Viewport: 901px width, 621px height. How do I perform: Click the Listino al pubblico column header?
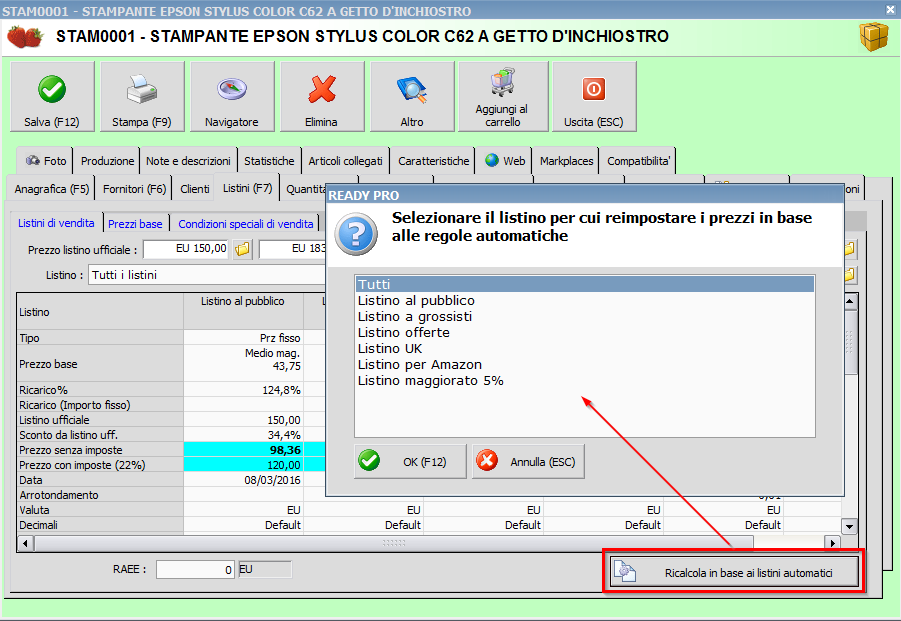coord(243,311)
